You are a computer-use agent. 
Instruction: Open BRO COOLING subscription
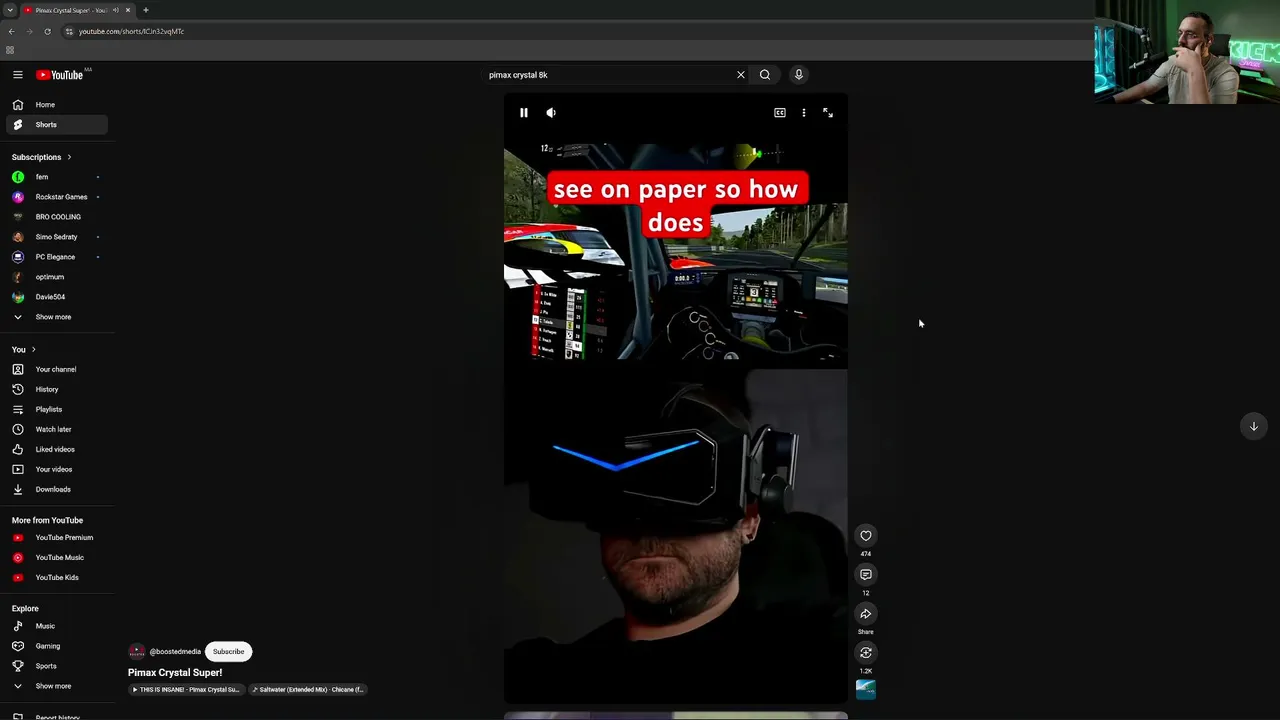56,217
